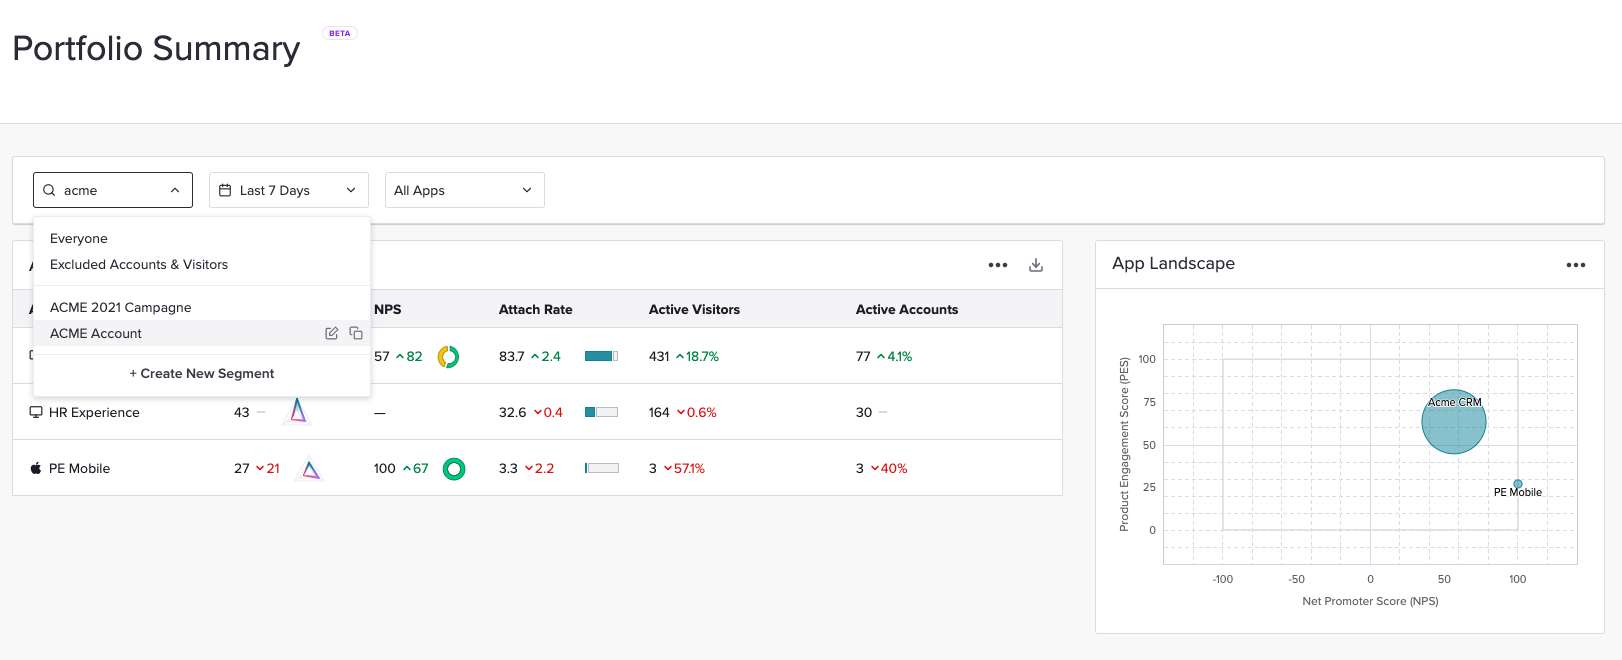Click the 32.6 attach rate value
The width and height of the screenshot is (1622, 660).
(x=512, y=412)
